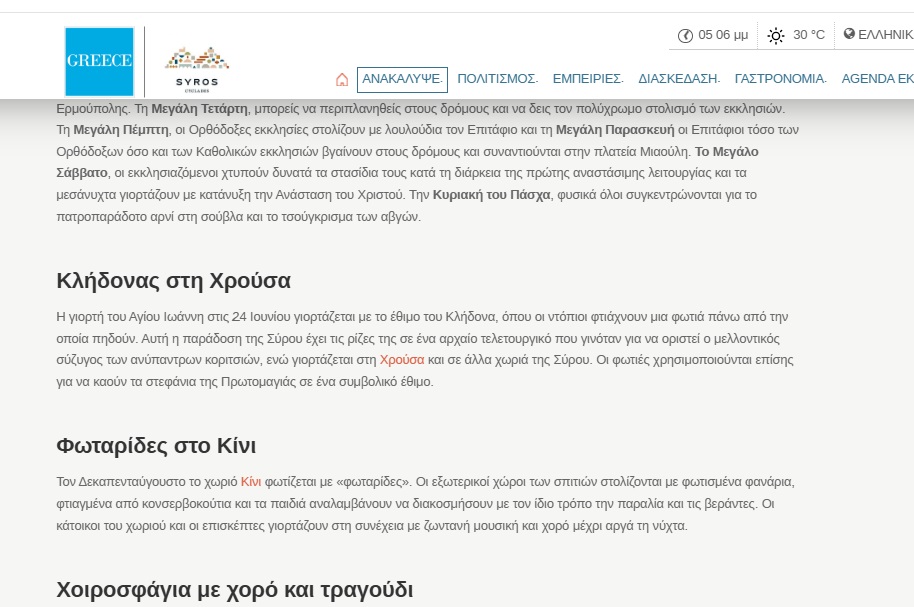Open the ΕΜΠΕΙΡΙΕΣ menu item
Image resolution: width=914 pixels, height=607 pixels.
tap(588, 79)
